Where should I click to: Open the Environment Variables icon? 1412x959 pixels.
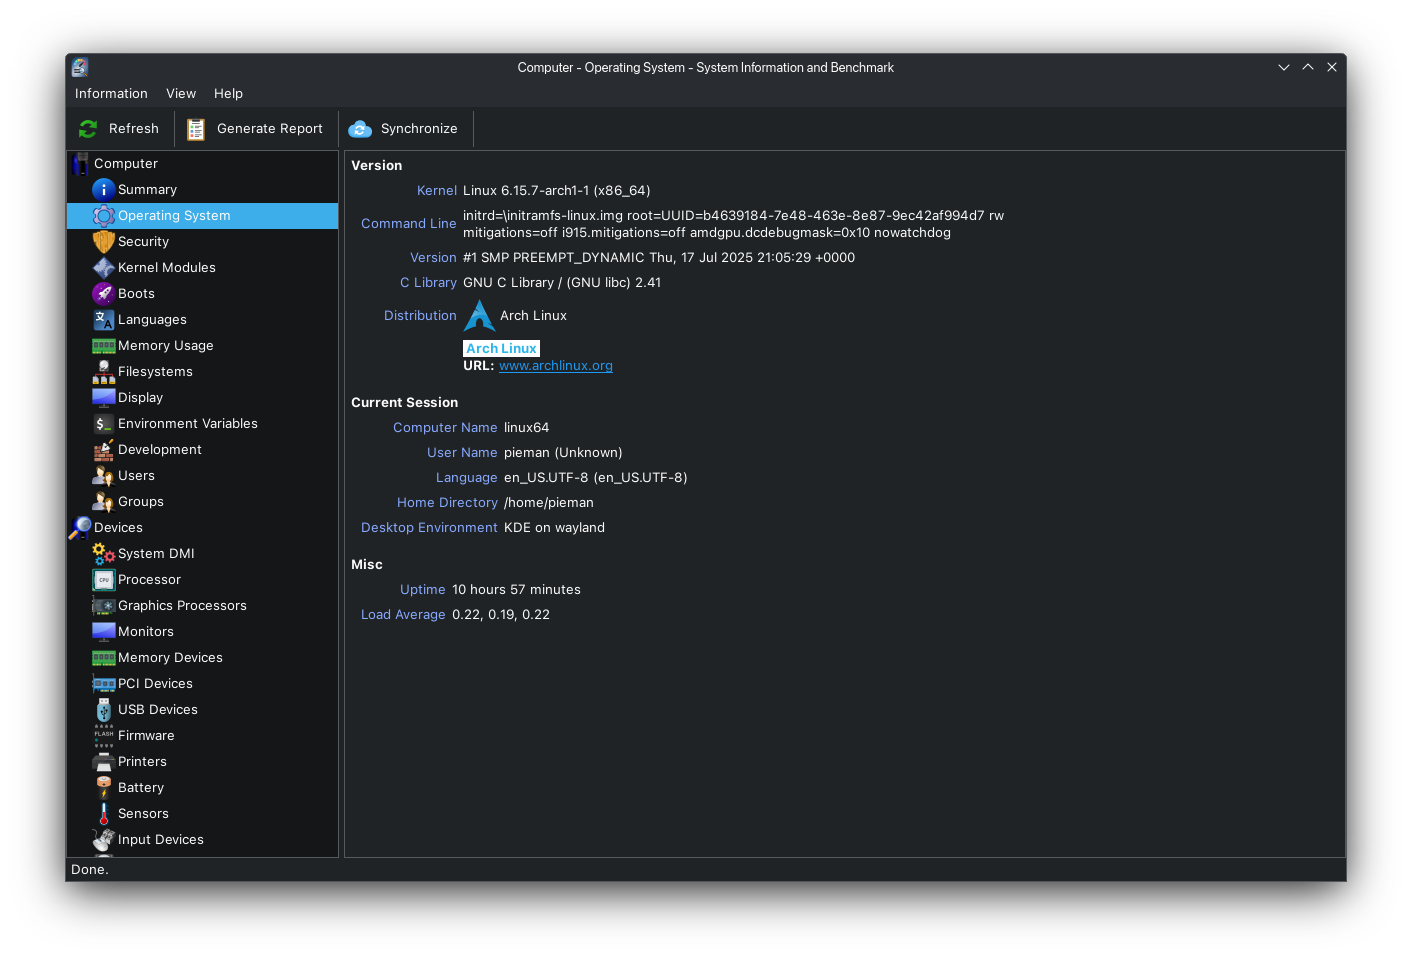coord(103,423)
